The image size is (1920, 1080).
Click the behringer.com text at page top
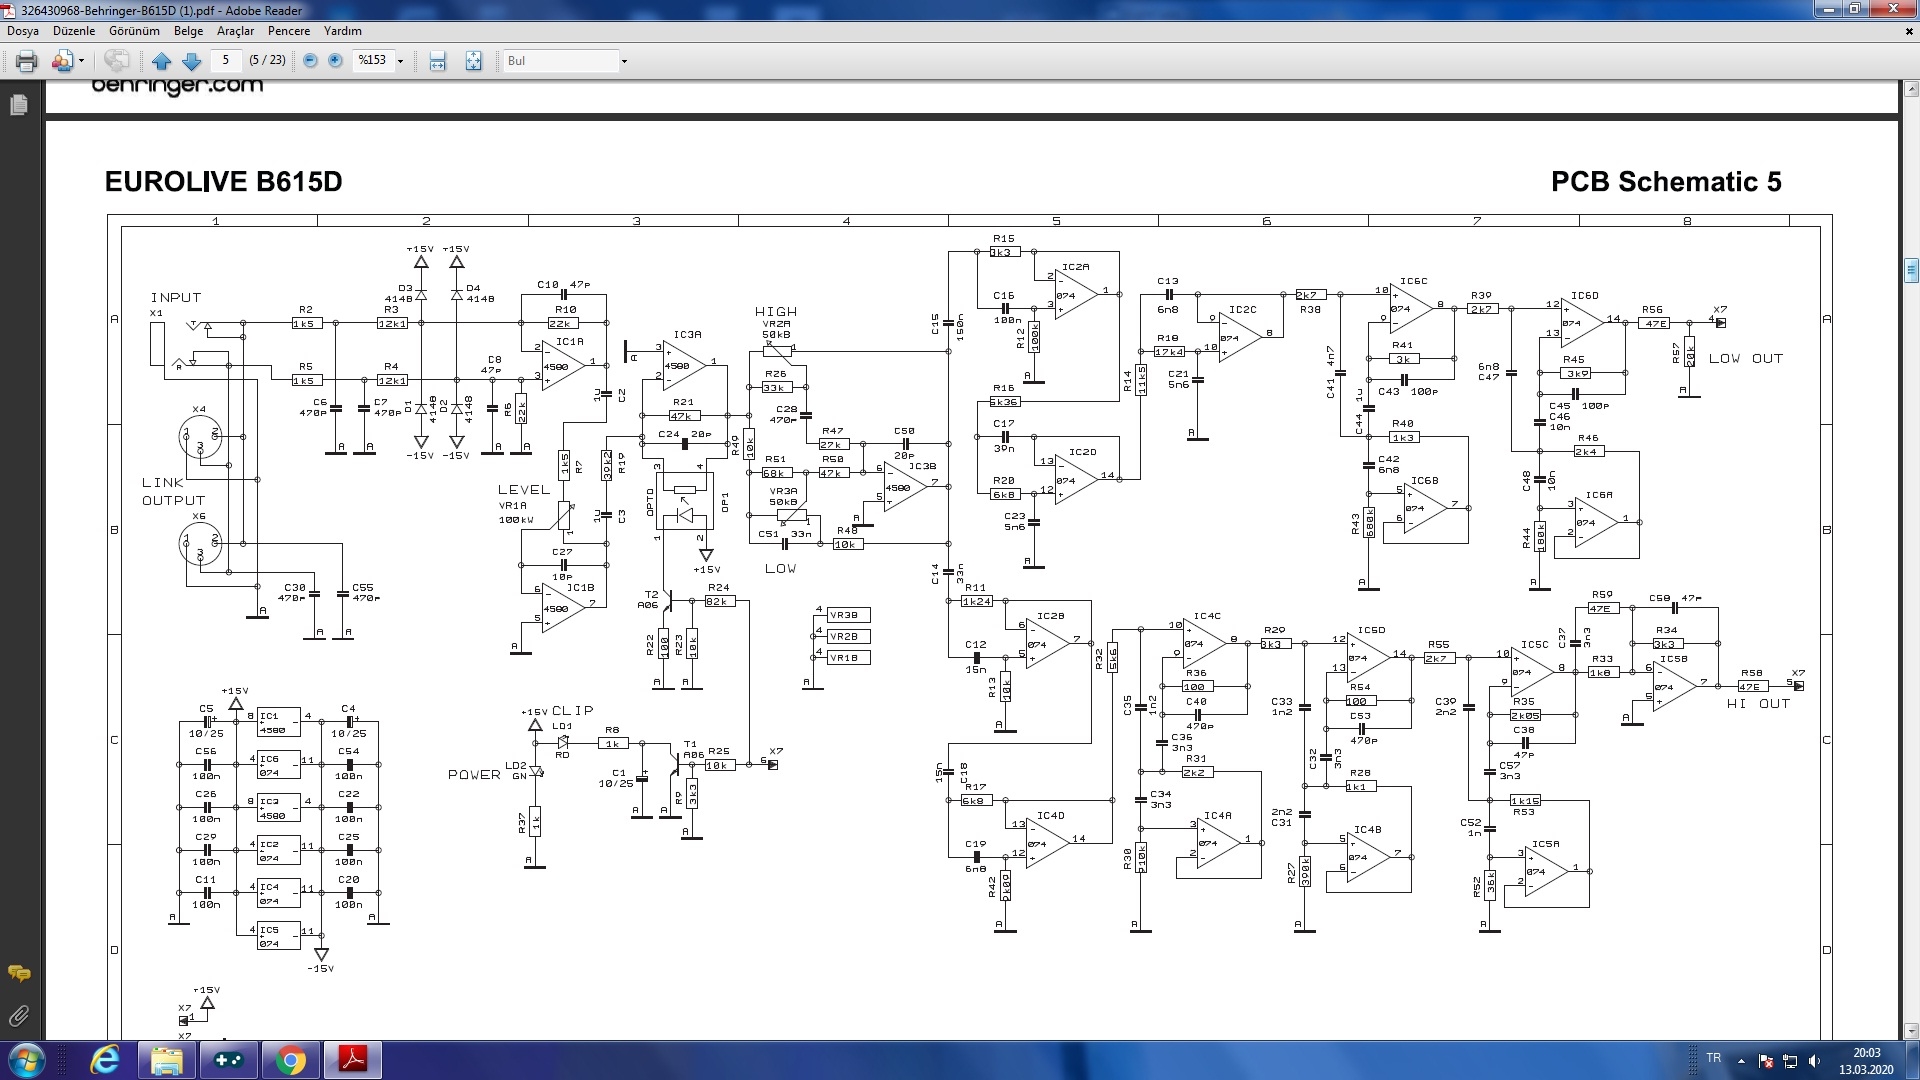pyautogui.click(x=178, y=86)
